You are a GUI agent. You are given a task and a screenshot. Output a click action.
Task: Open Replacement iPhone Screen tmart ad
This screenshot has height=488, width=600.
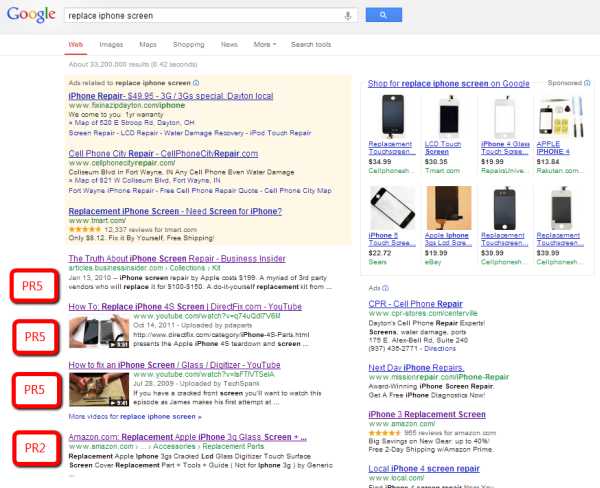point(175,211)
